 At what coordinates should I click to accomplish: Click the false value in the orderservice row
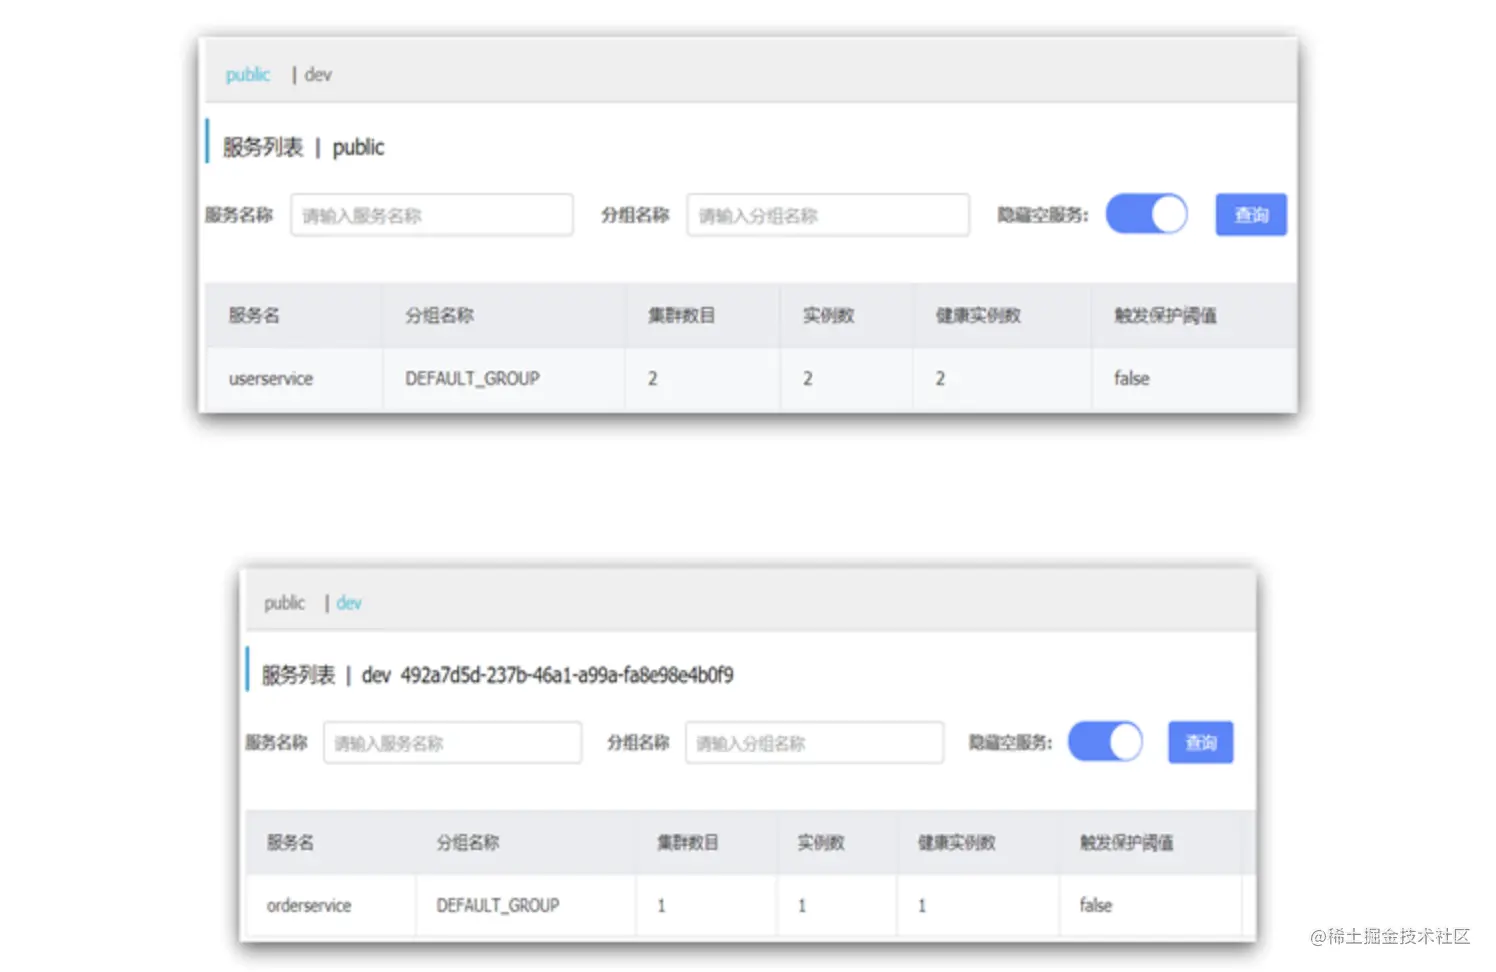pos(1095,906)
